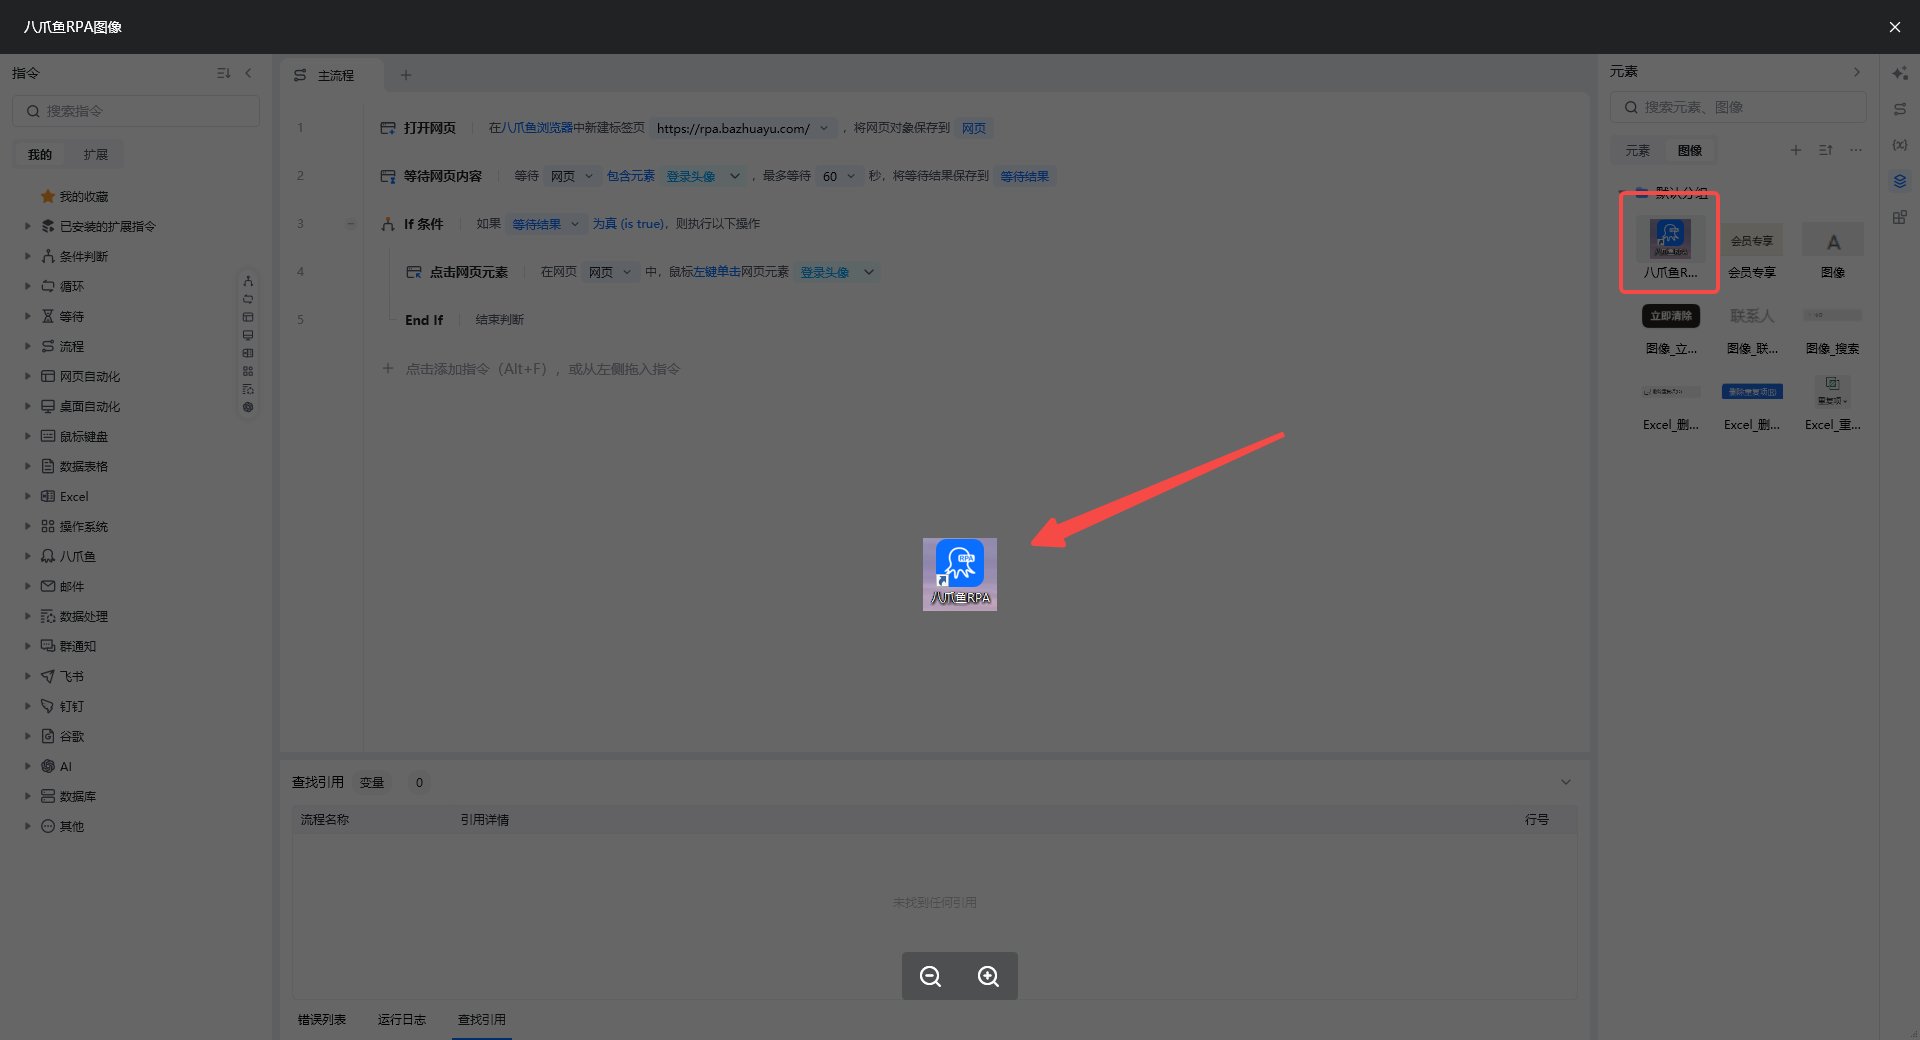The image size is (1920, 1040).
Task: Open the 运行日志 bottom tab
Action: coord(402,1019)
